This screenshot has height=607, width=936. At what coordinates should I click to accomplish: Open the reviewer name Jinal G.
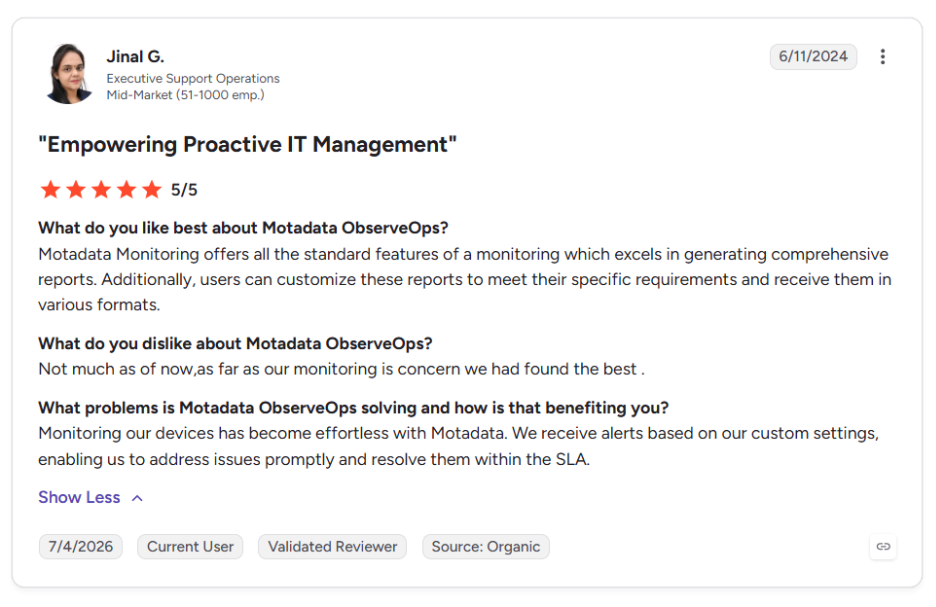(x=136, y=57)
